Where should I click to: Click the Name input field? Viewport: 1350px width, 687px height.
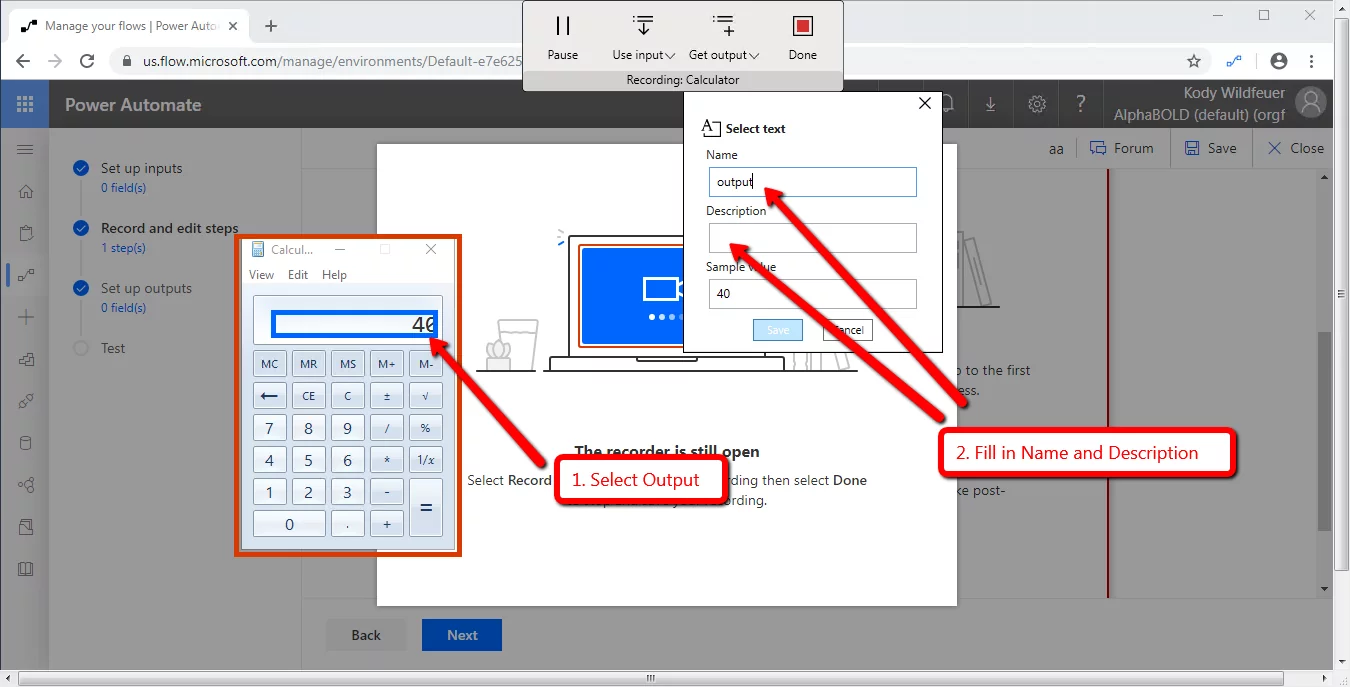pyautogui.click(x=812, y=182)
